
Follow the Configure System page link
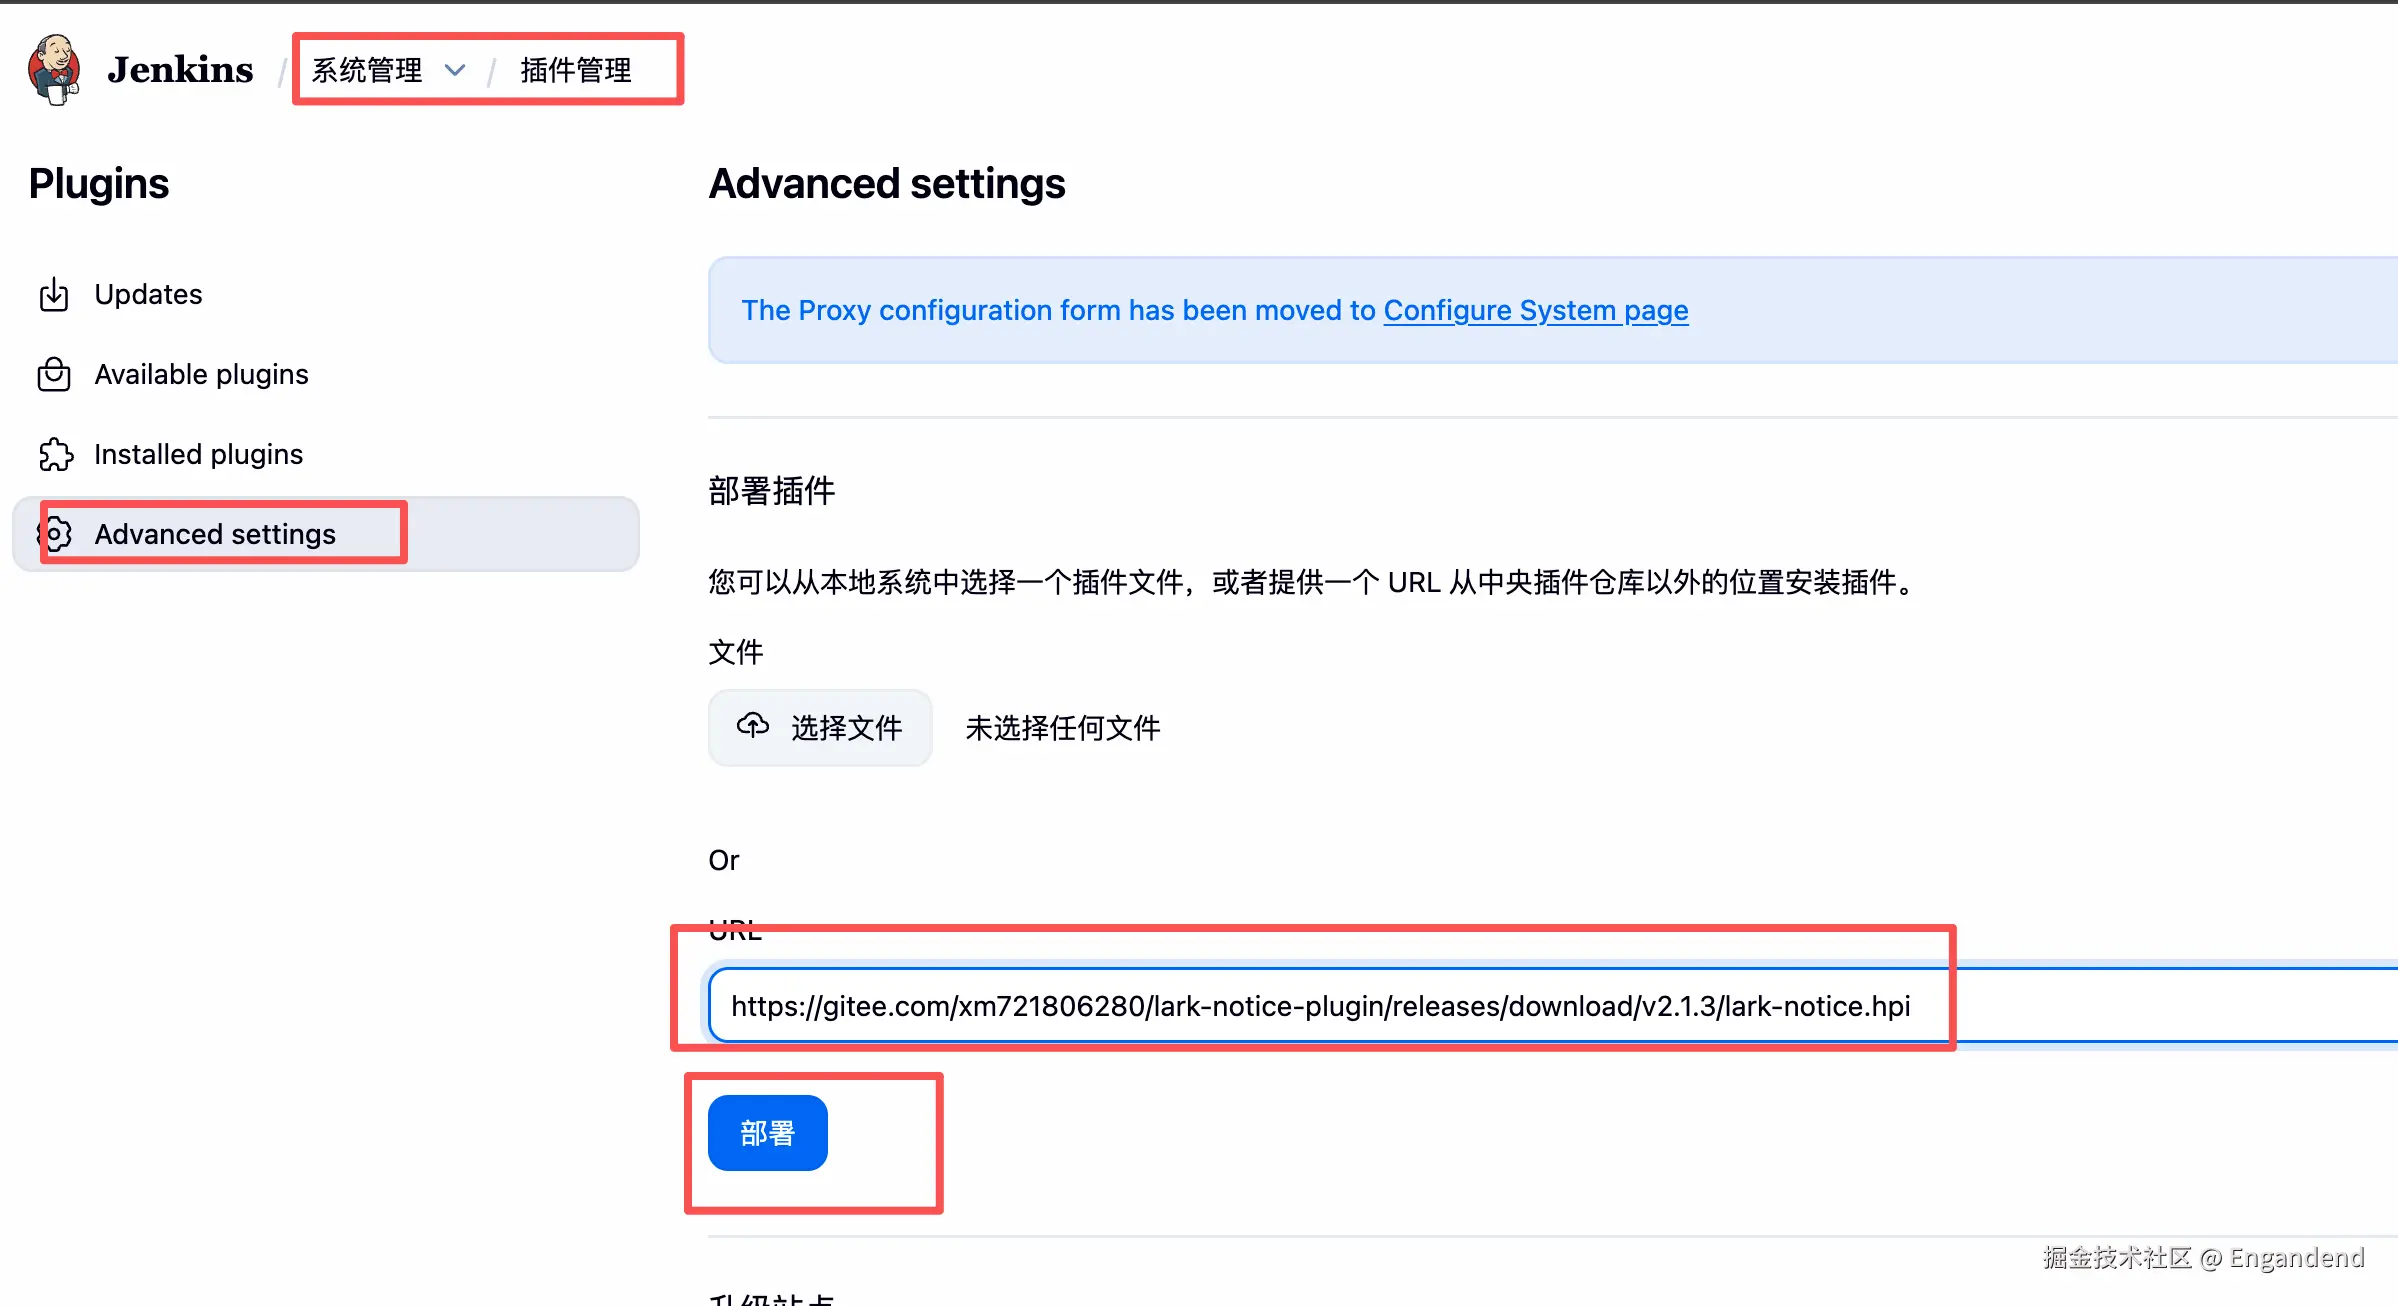click(1535, 311)
